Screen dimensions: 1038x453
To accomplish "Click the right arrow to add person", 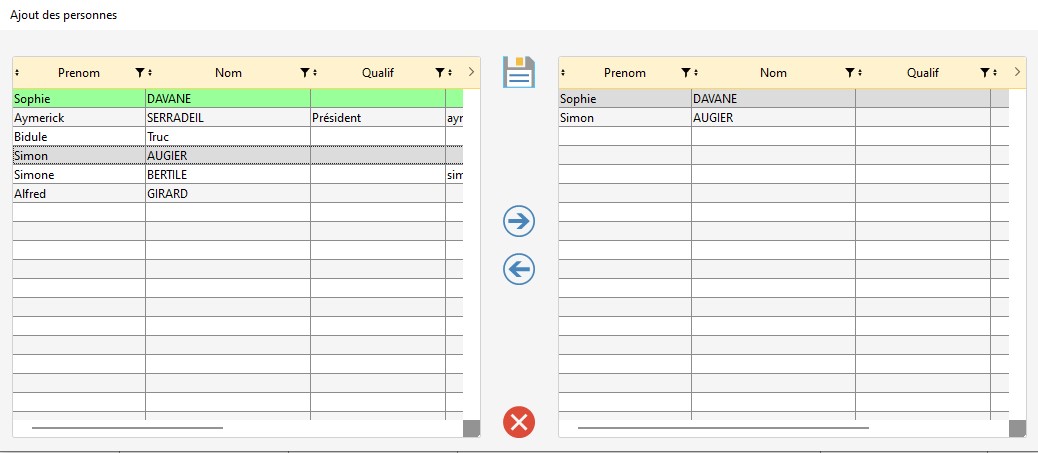I will [518, 222].
